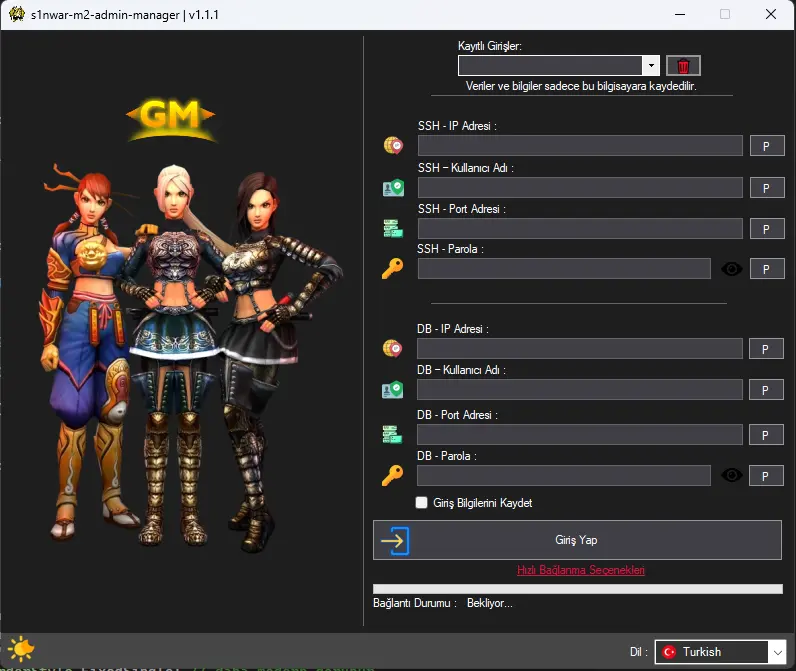Enable Giriş Bilgilerini Kaydet checkbox
The width and height of the screenshot is (796, 671).
[x=421, y=503]
